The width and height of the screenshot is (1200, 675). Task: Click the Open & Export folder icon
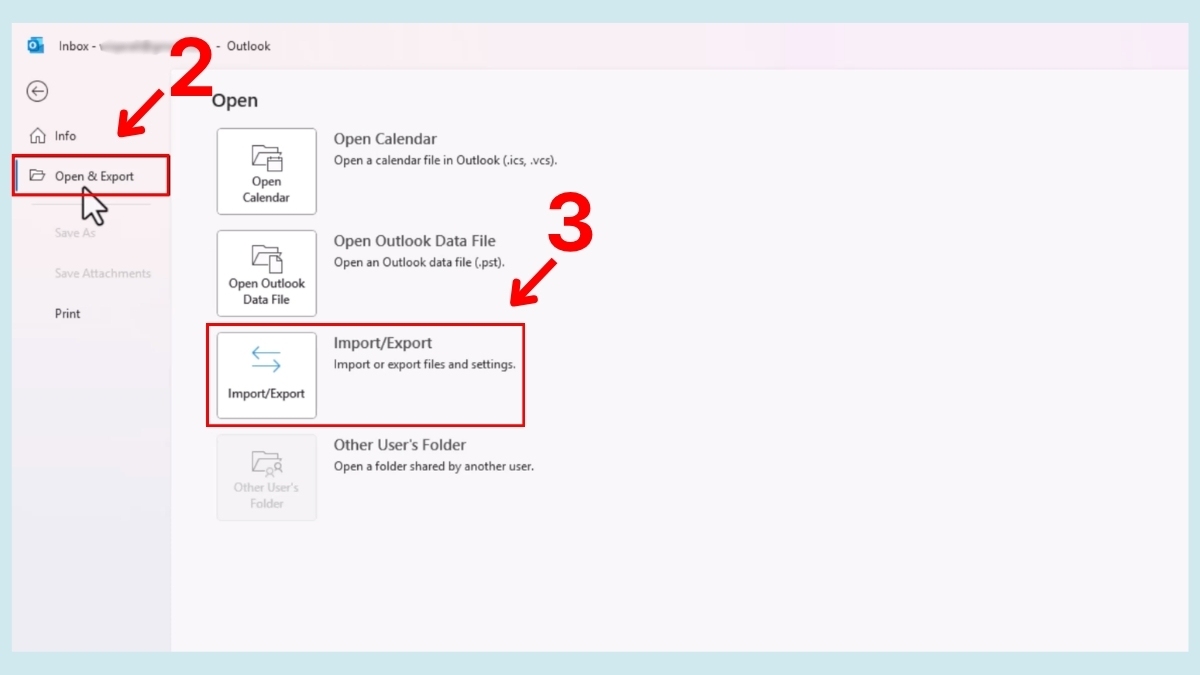coord(37,176)
